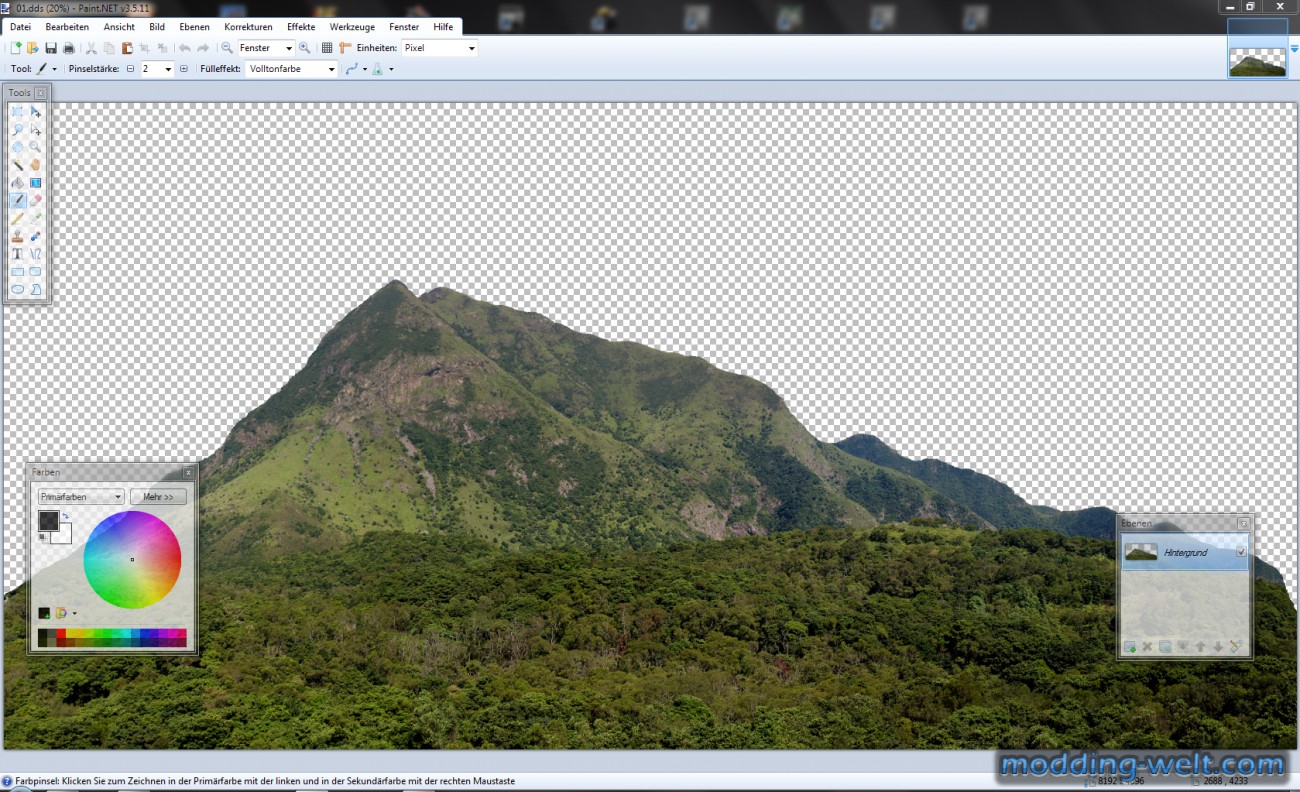Select the Lasso Select tool
Viewport: 1300px width, 792px height.
(17, 130)
